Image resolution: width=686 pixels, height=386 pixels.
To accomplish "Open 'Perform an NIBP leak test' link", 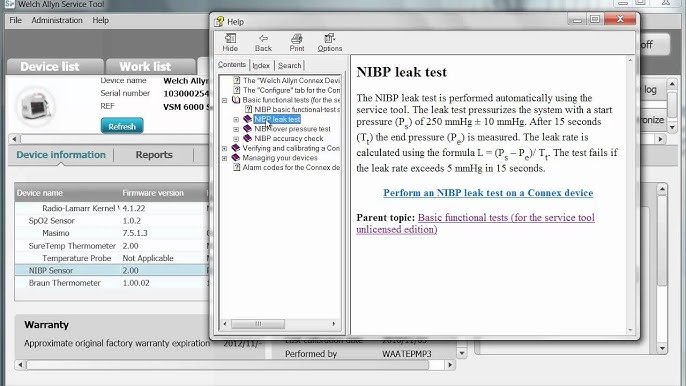I will (x=488, y=193).
